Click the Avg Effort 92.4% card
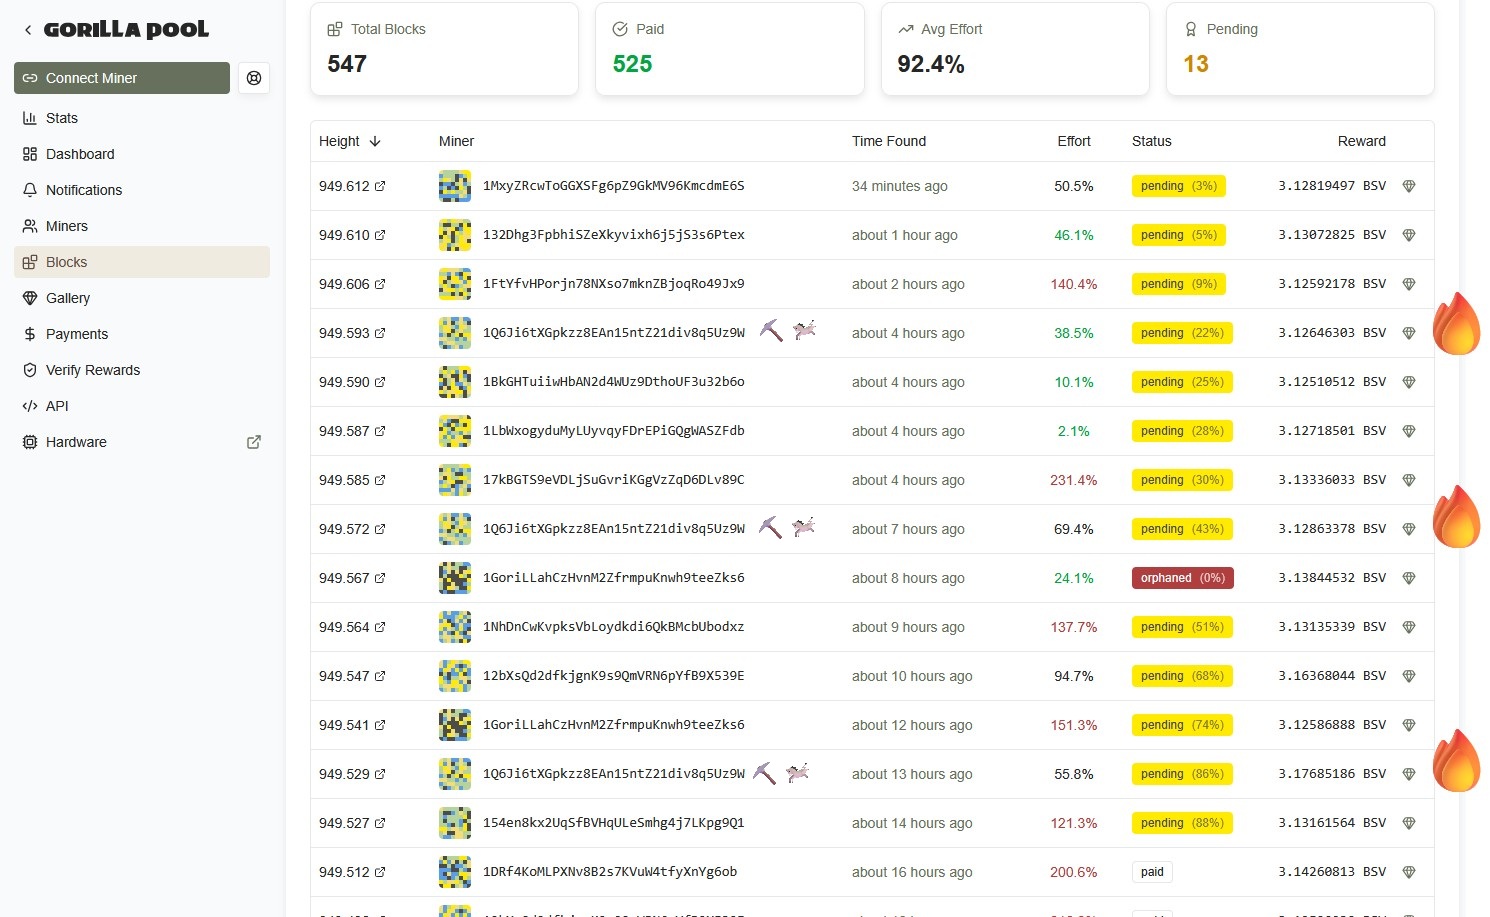This screenshot has width=1490, height=917. pyautogui.click(x=1015, y=49)
